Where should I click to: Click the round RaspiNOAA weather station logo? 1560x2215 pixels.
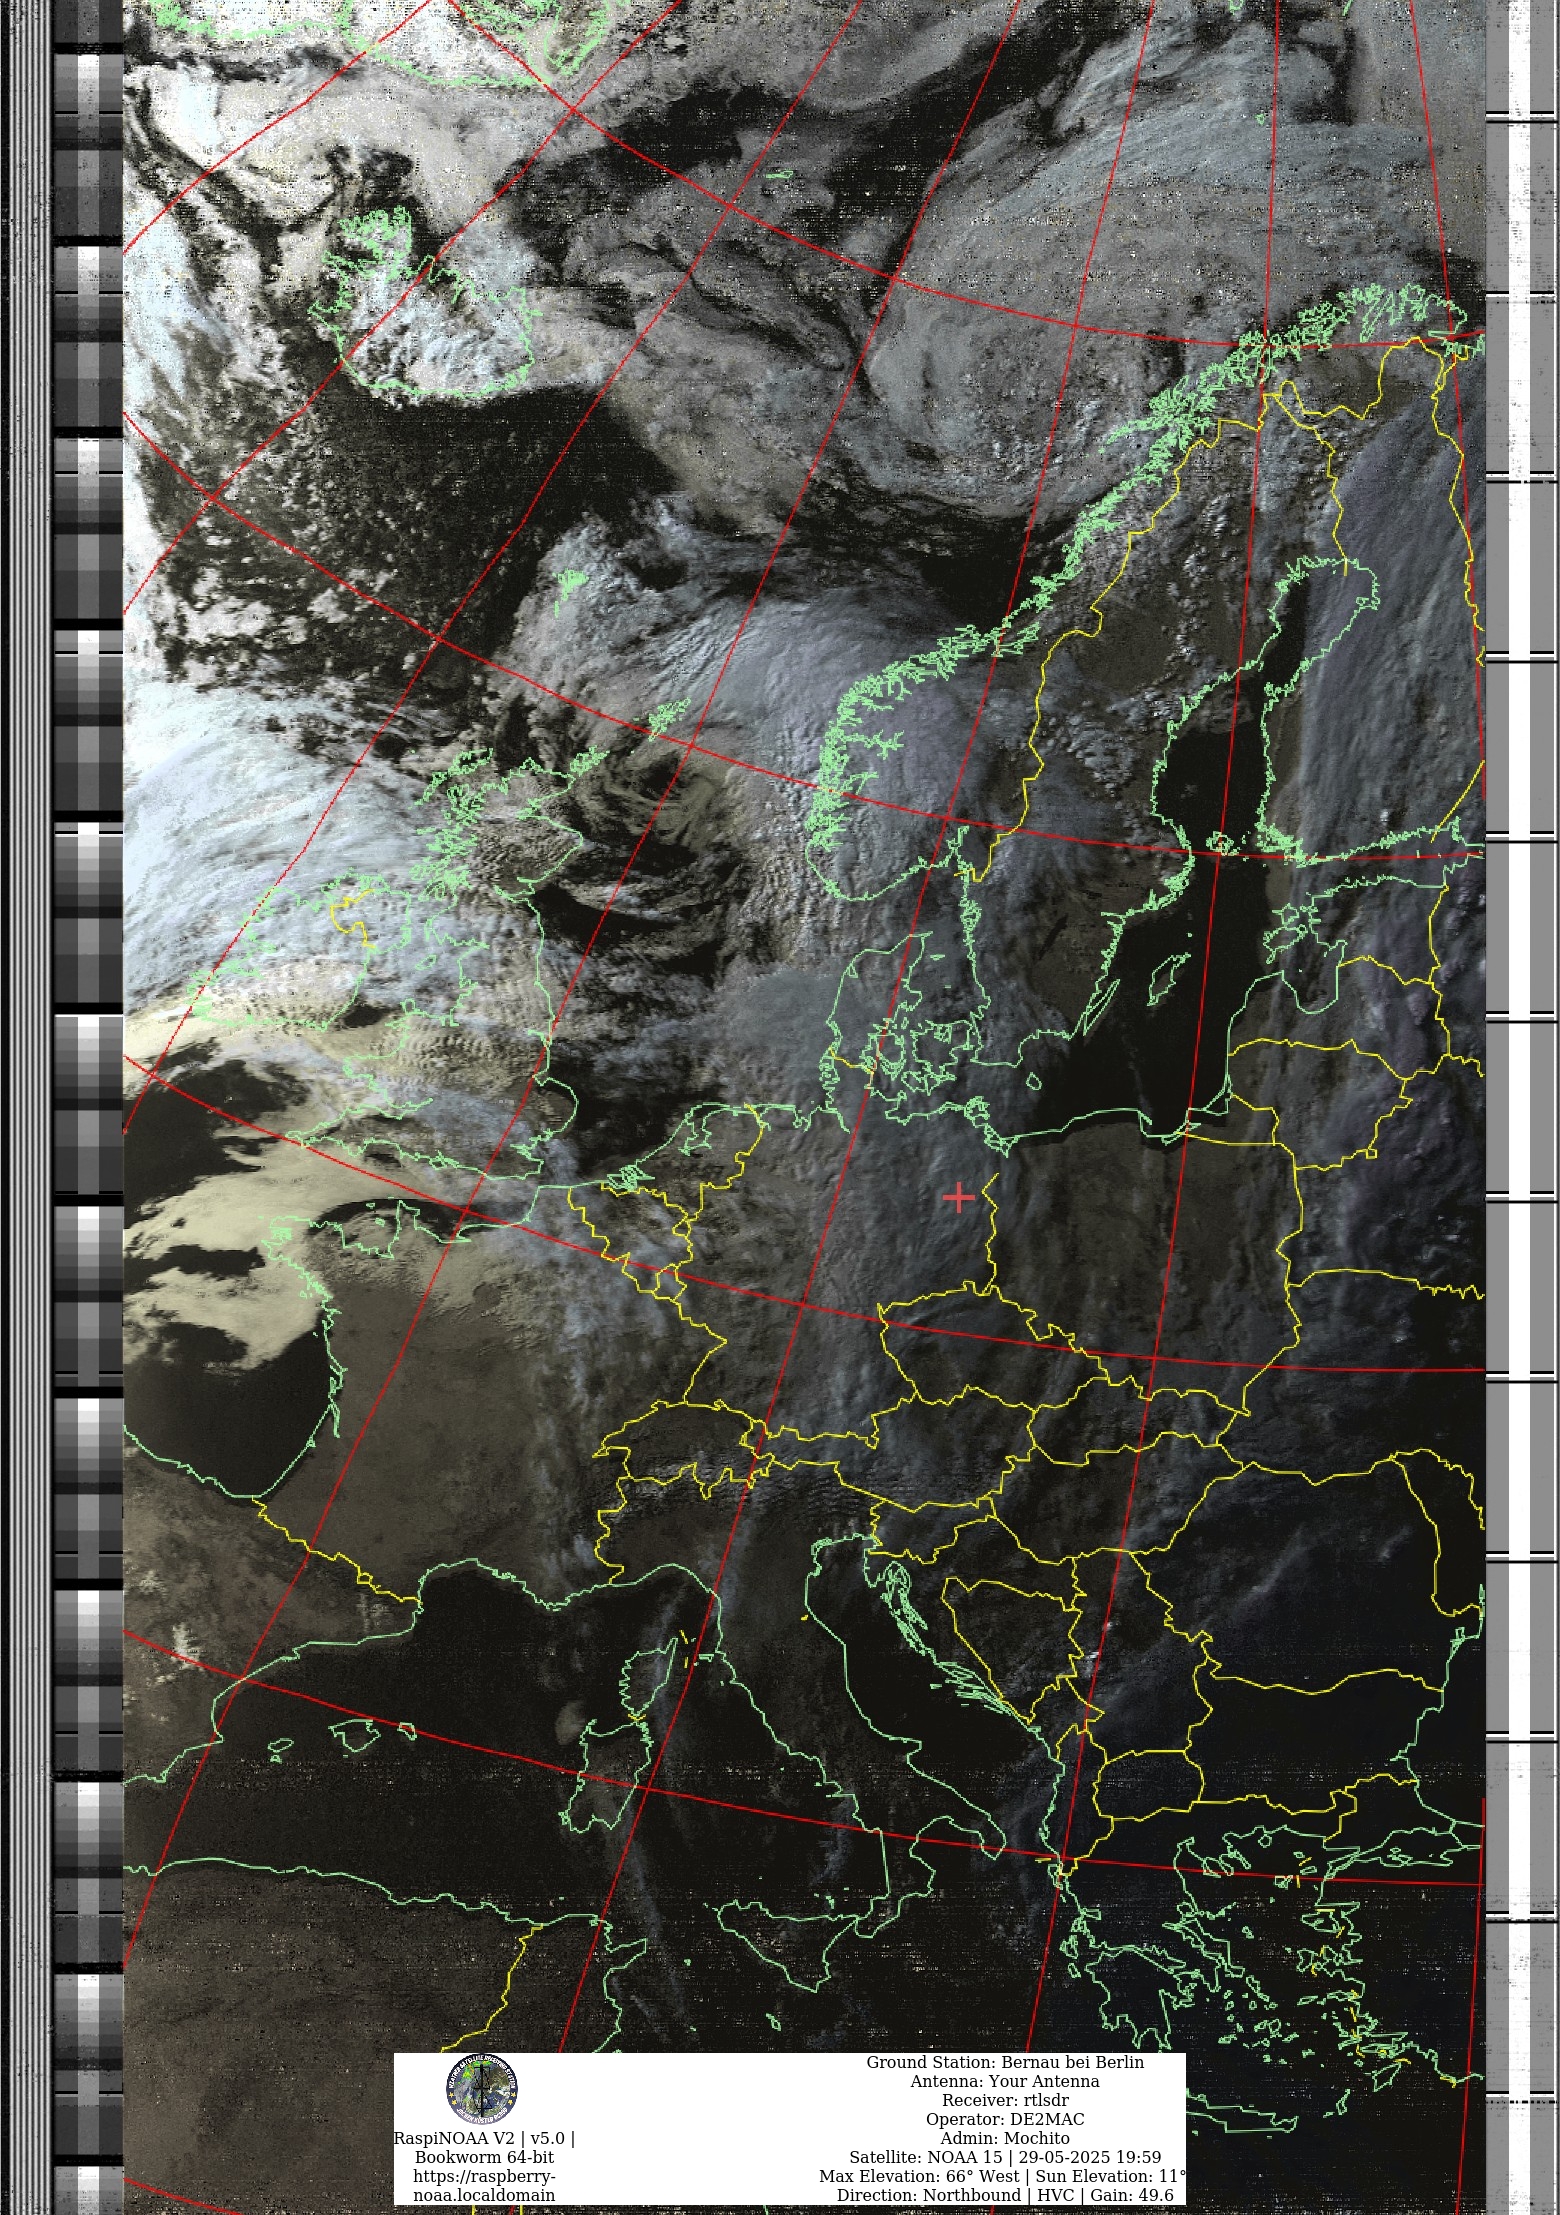[x=482, y=2089]
